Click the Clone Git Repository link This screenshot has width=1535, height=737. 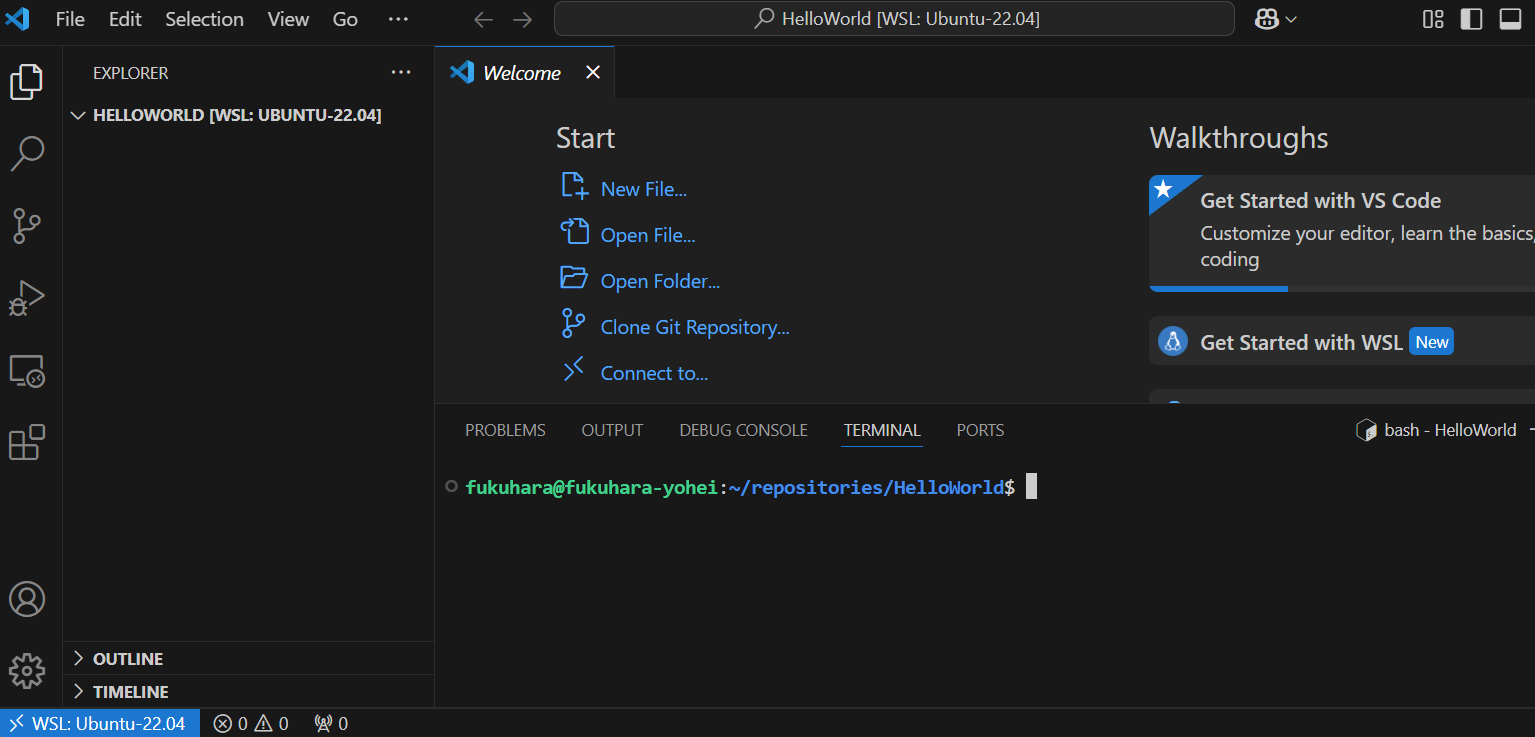coord(694,327)
